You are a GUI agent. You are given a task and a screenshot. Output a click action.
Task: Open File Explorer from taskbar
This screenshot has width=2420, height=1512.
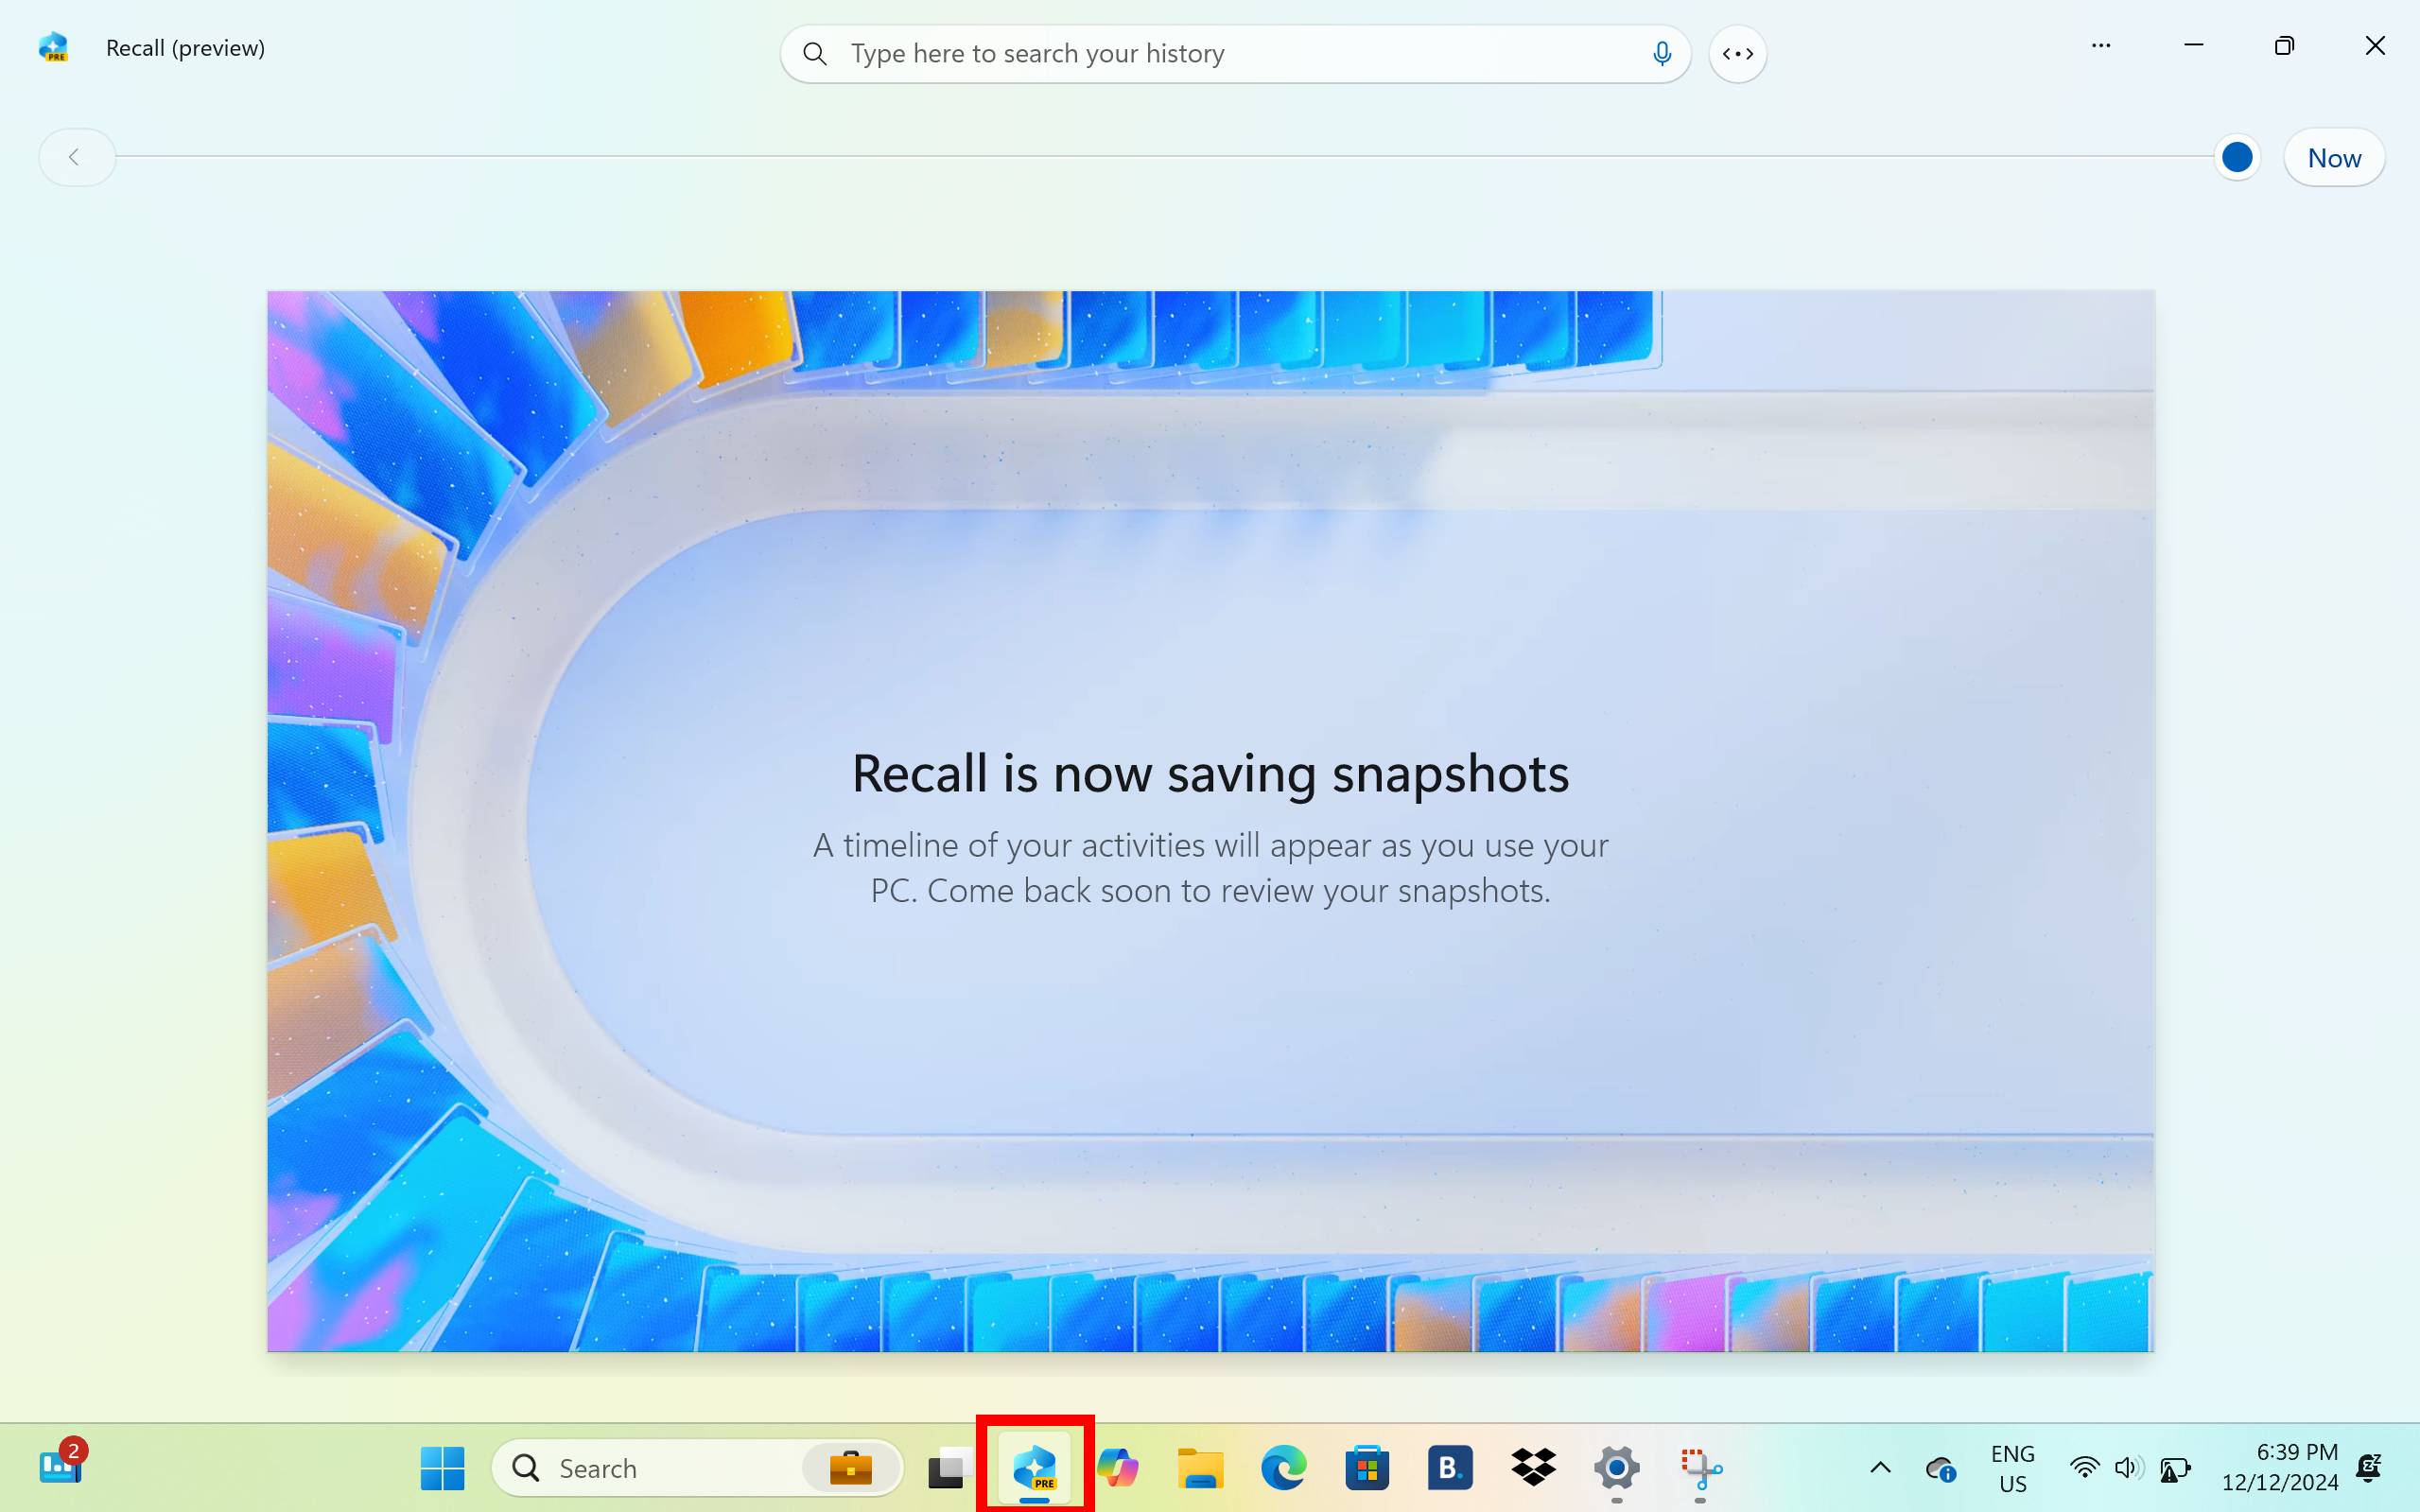coord(1200,1468)
